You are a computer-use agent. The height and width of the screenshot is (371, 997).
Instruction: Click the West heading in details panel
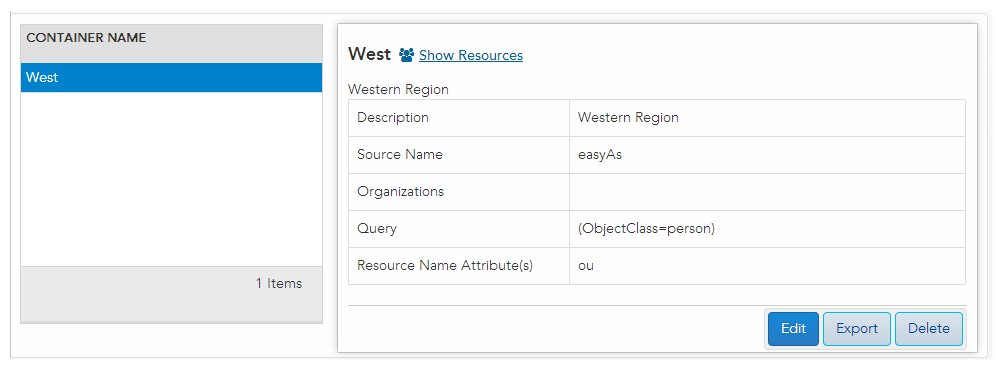(x=369, y=54)
